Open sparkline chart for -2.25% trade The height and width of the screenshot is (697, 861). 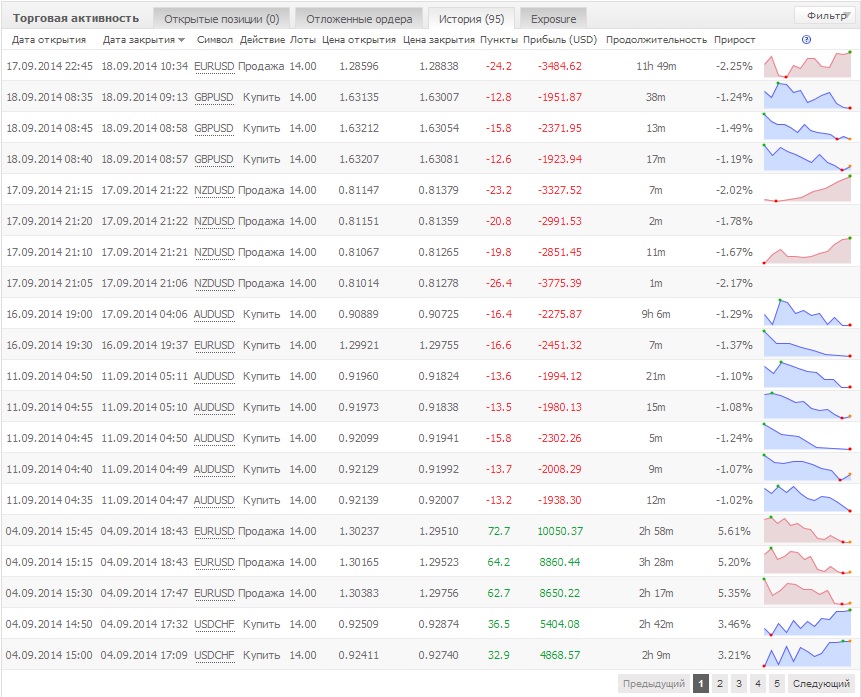(807, 65)
